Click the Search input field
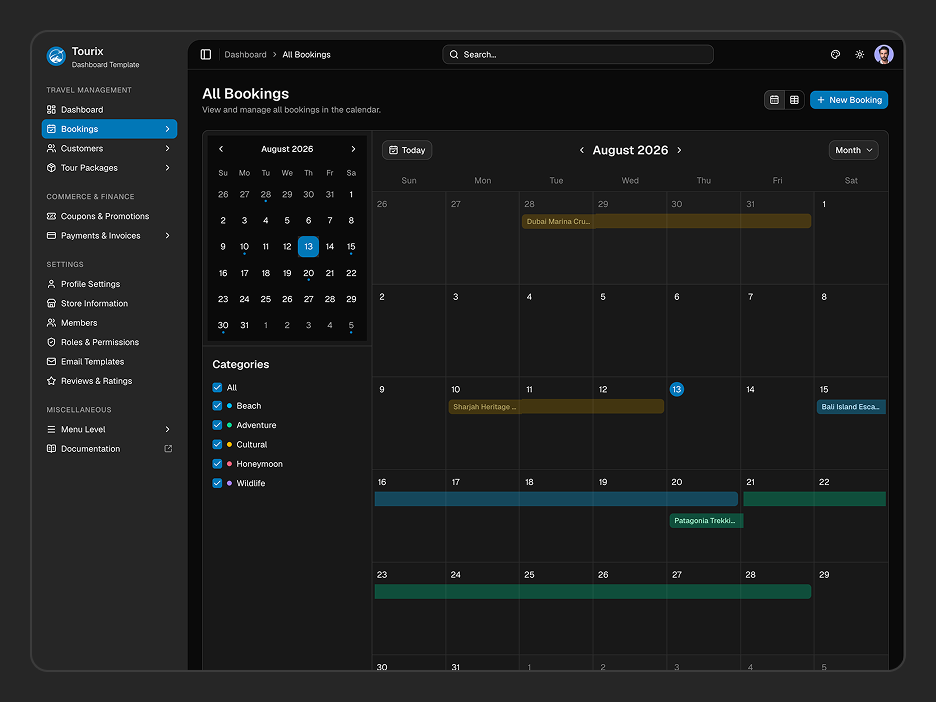The image size is (936, 702). (x=578, y=54)
